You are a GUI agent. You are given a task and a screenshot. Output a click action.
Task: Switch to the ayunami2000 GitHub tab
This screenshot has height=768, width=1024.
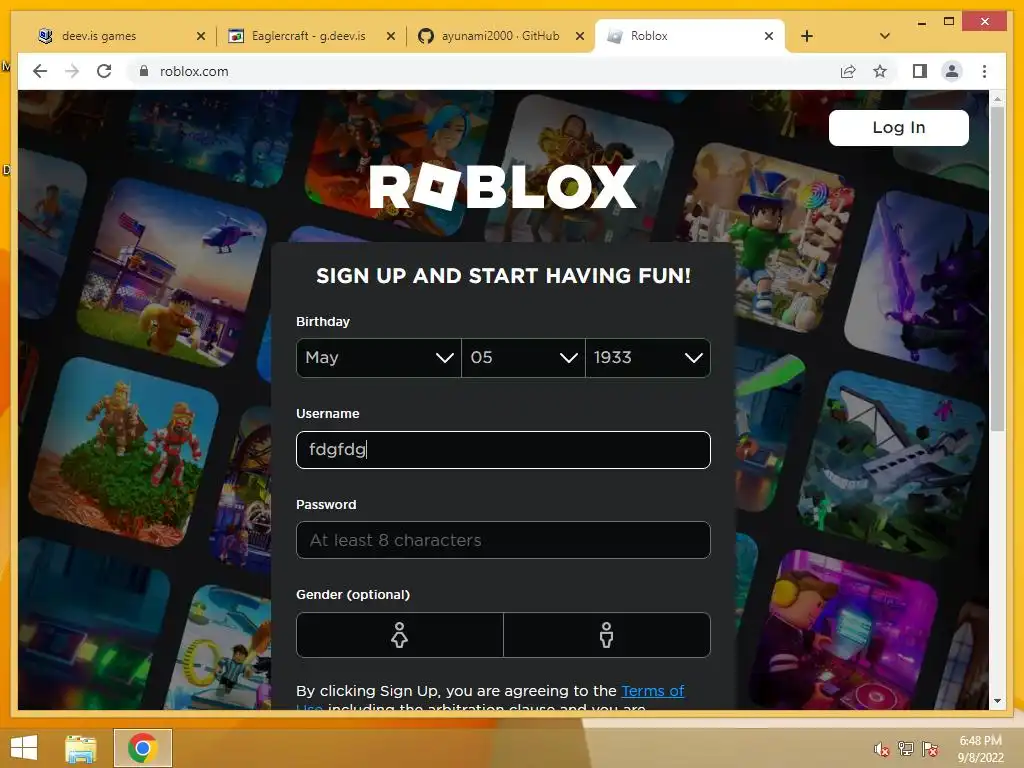pyautogui.click(x=500, y=36)
